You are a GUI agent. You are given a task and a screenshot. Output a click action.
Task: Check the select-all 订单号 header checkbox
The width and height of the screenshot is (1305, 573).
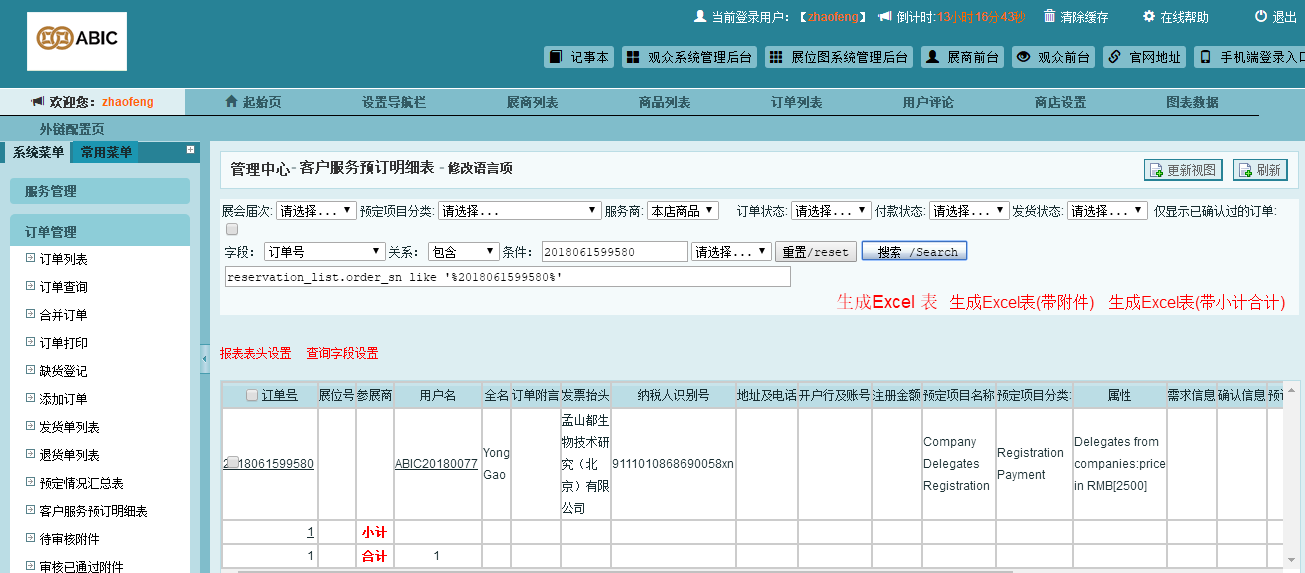click(x=252, y=396)
